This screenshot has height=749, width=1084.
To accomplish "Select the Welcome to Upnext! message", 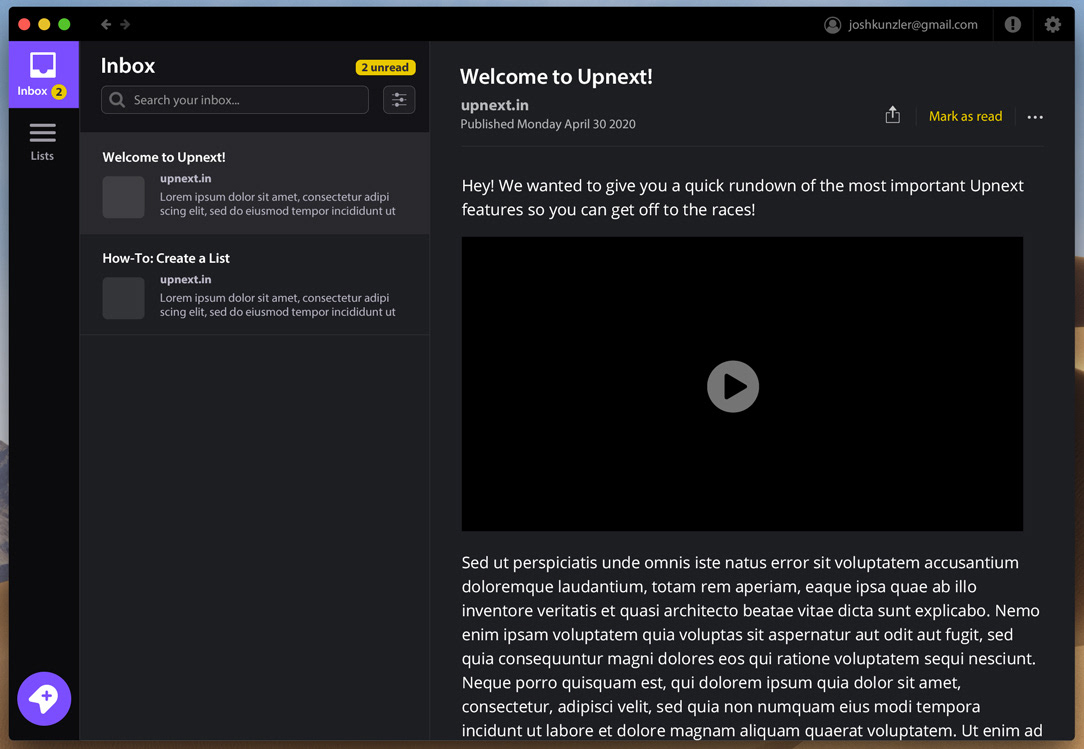I will tap(254, 183).
